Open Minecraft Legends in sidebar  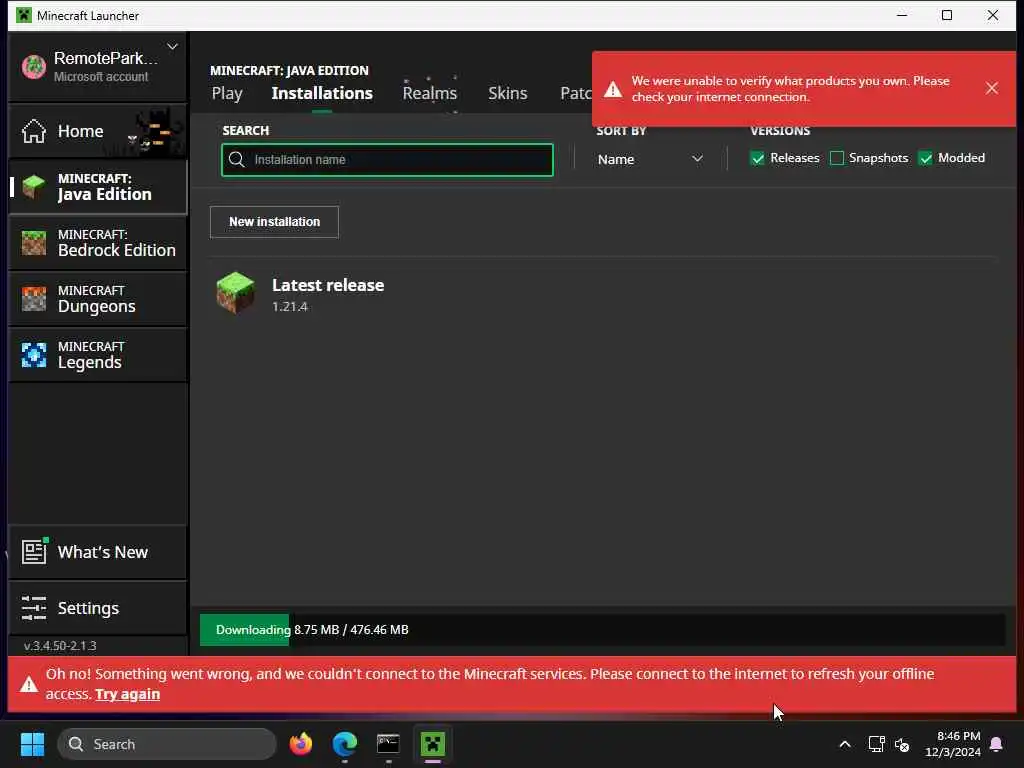98,355
